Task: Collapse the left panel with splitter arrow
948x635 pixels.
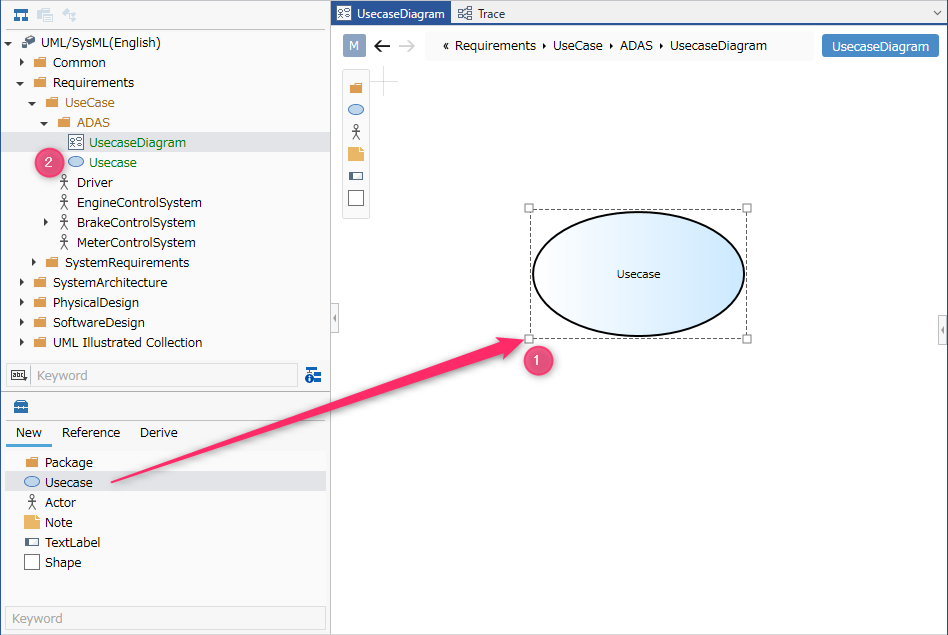Action: tap(335, 318)
